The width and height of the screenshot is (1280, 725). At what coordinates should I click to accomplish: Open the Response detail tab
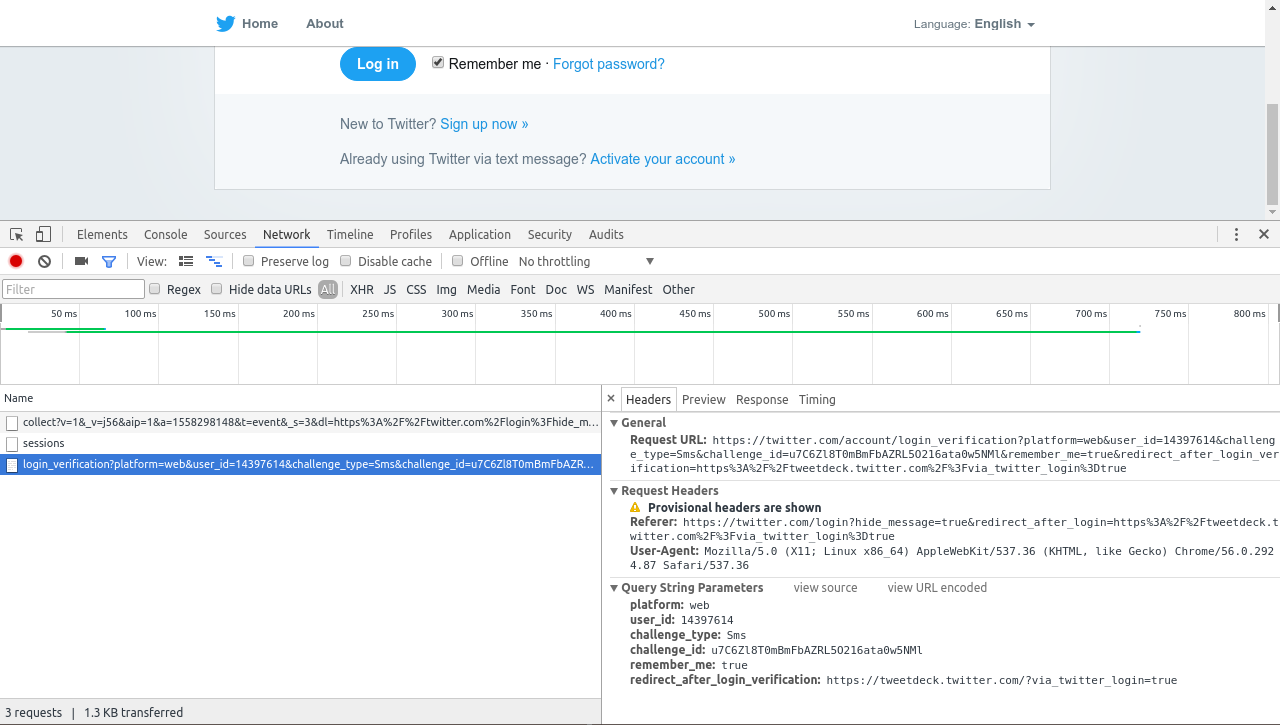tap(762, 399)
